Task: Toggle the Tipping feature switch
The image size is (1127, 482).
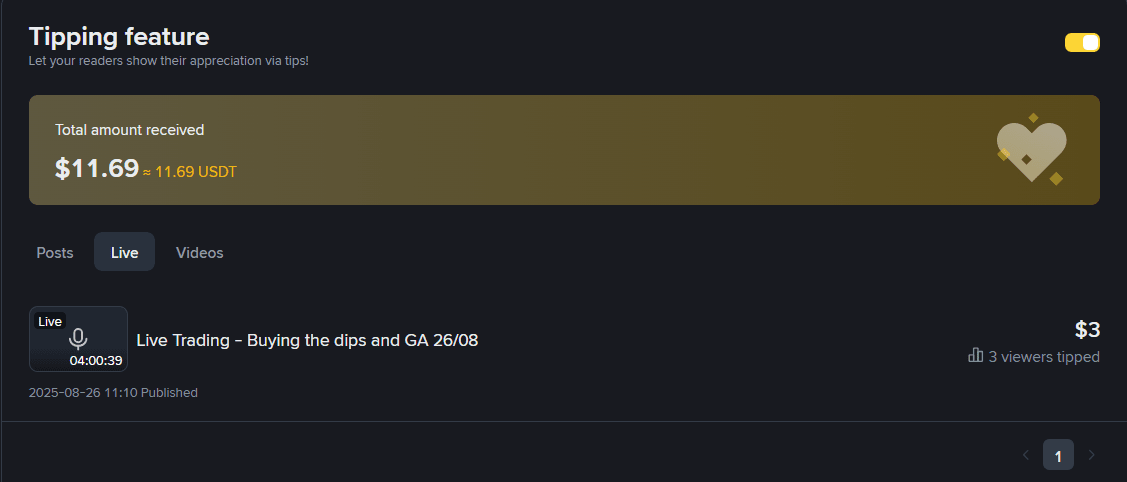Action: click(x=1082, y=42)
